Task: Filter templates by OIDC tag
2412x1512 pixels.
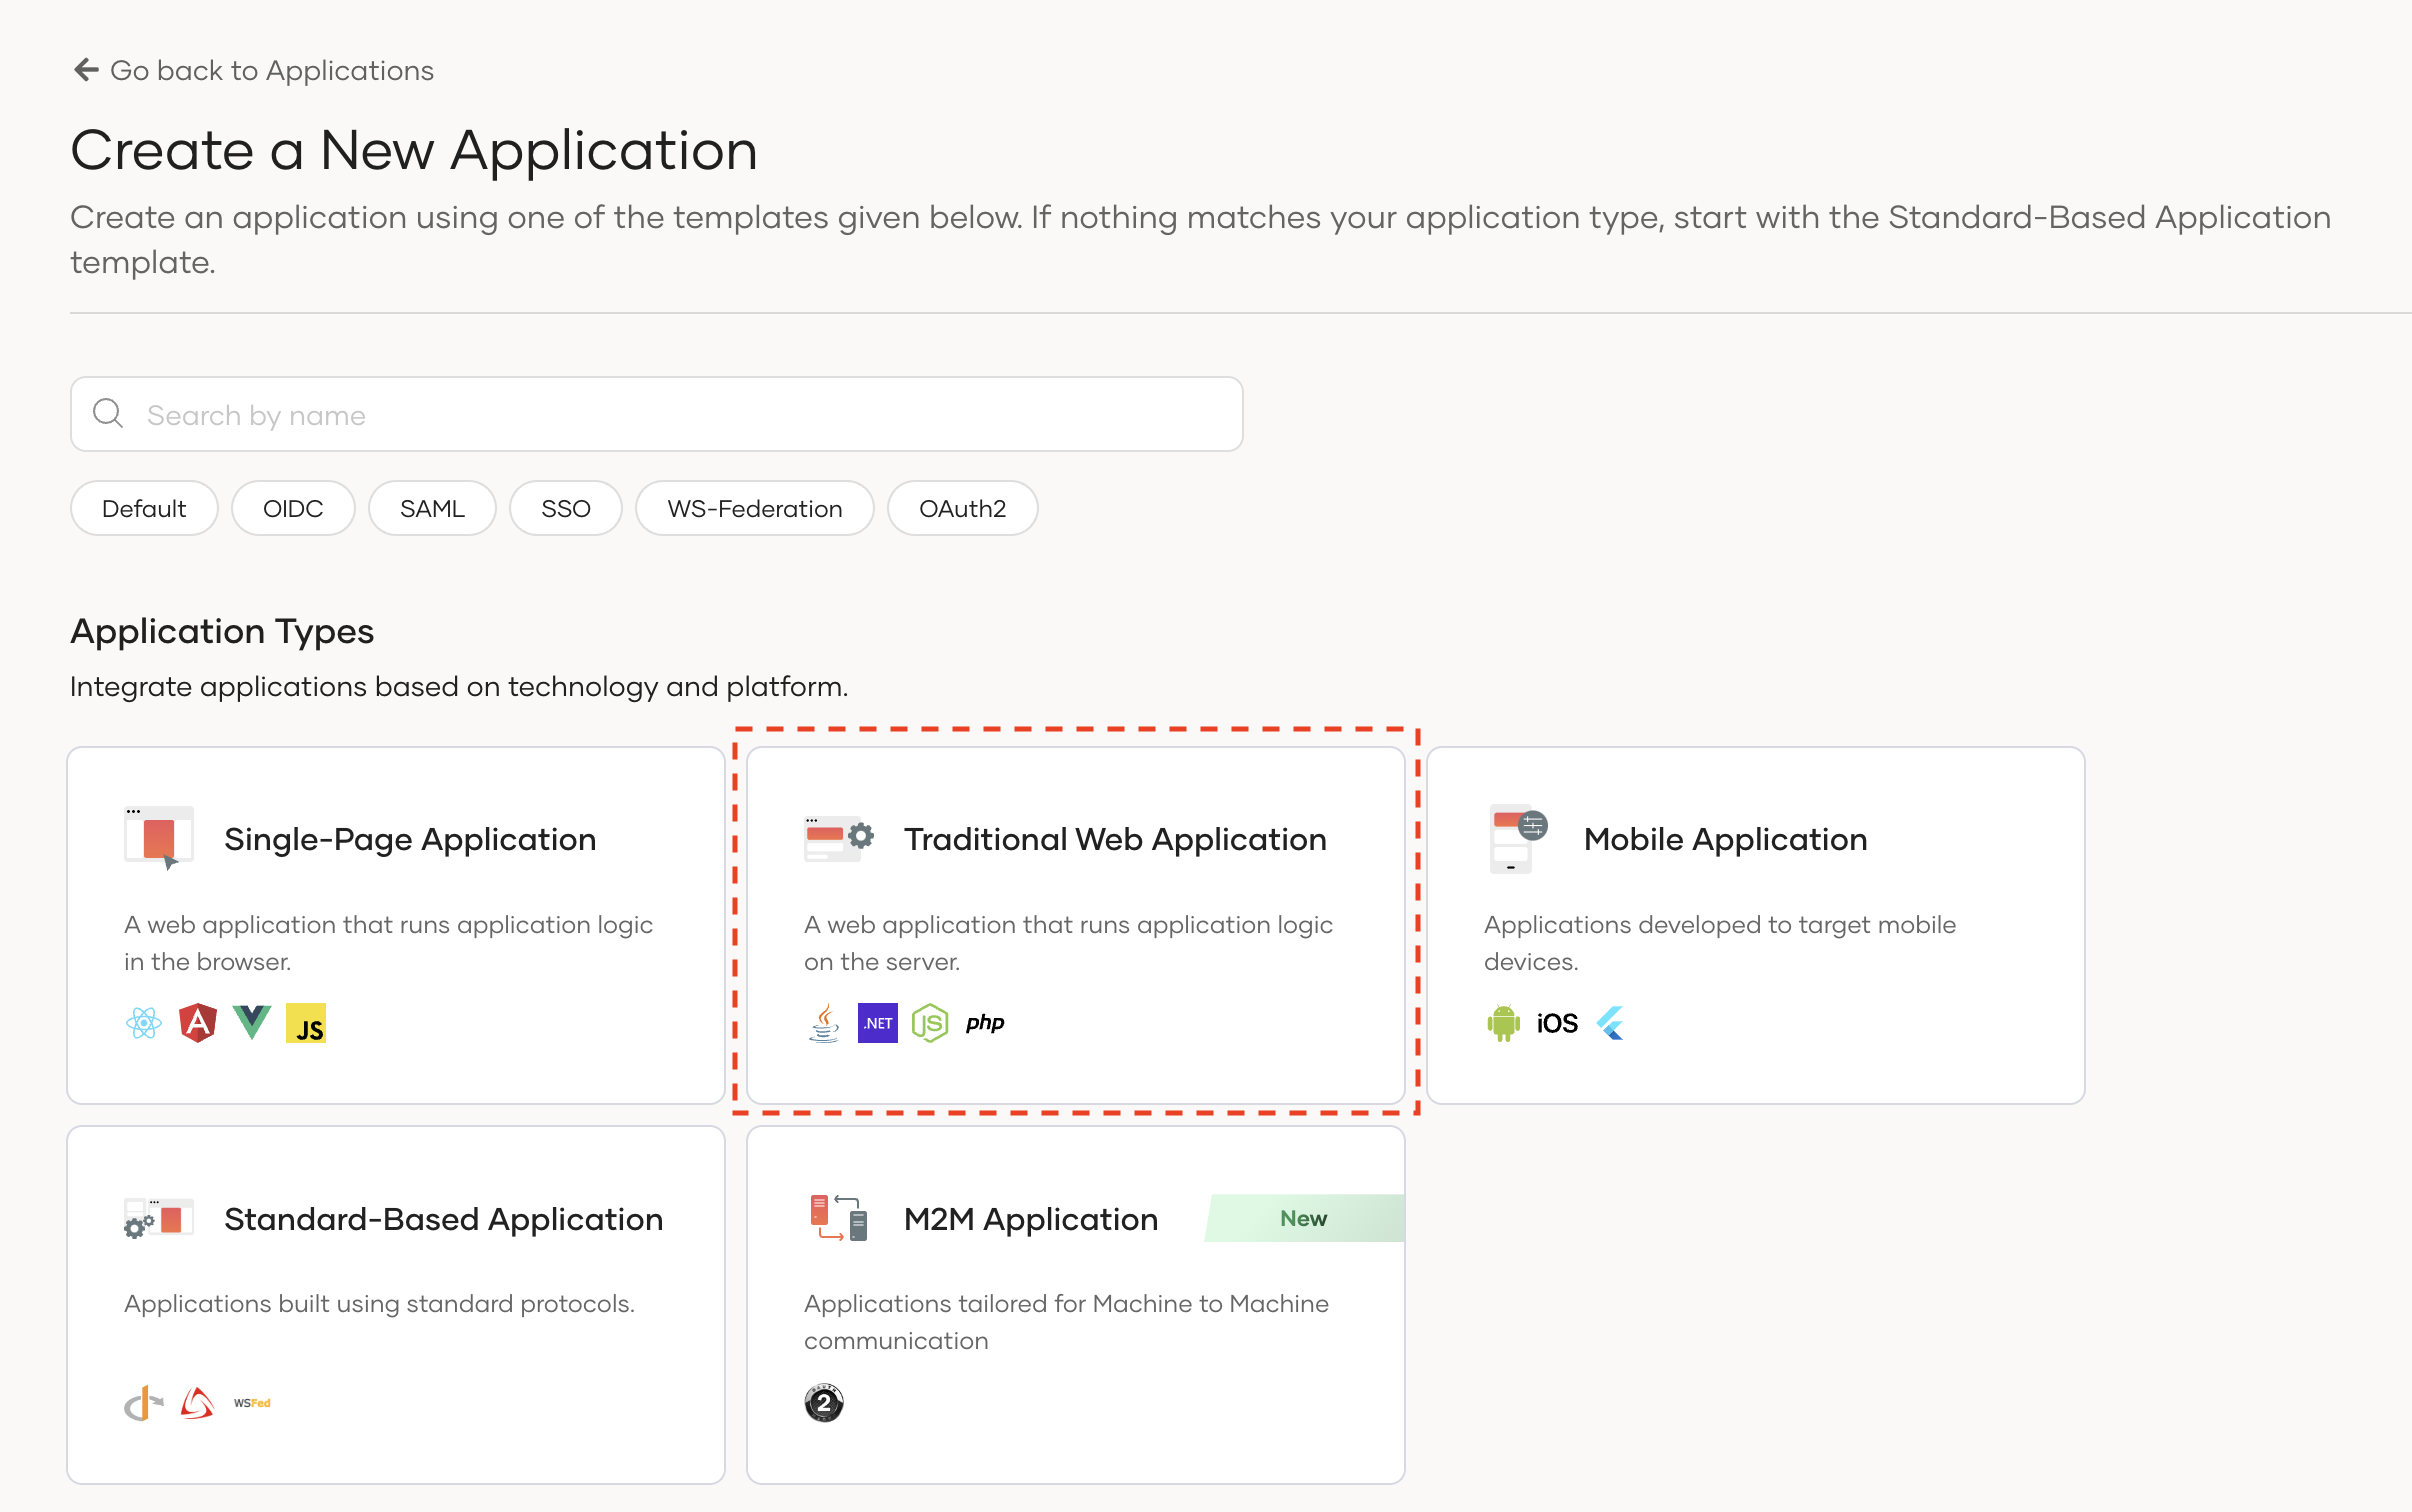Action: coord(293,508)
